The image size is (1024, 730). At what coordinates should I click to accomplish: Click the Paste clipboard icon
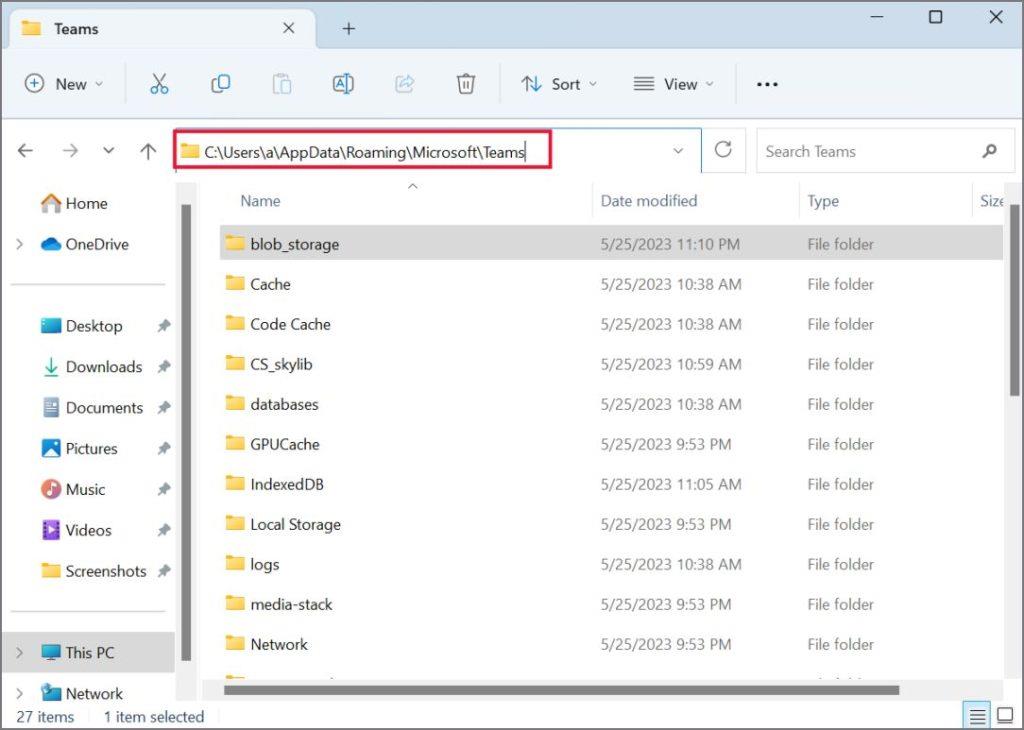click(281, 84)
